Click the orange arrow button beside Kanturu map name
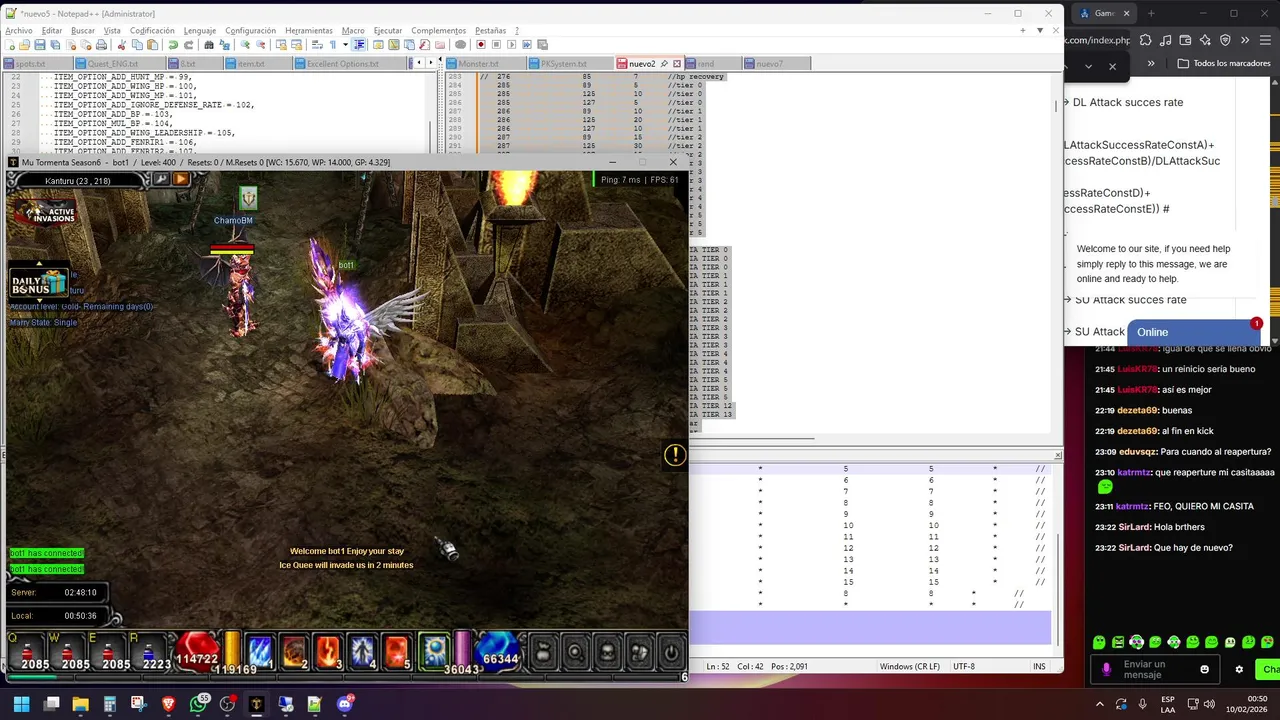Viewport: 1280px width, 720px height. point(181,179)
